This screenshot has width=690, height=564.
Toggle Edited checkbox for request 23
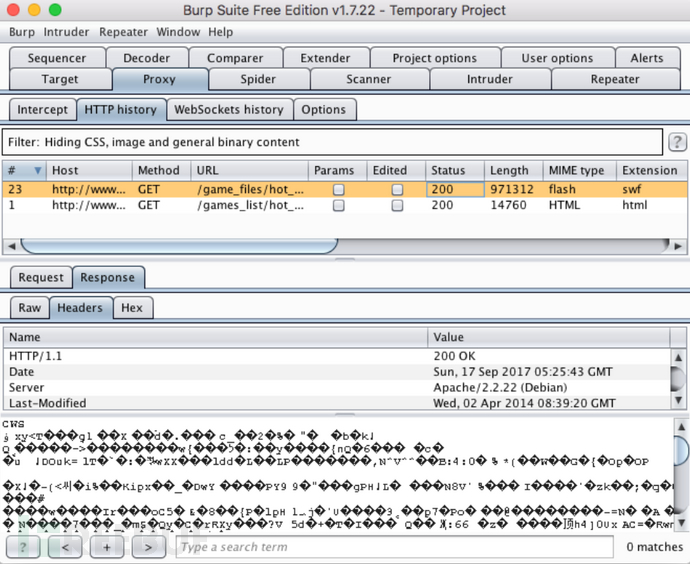397,190
